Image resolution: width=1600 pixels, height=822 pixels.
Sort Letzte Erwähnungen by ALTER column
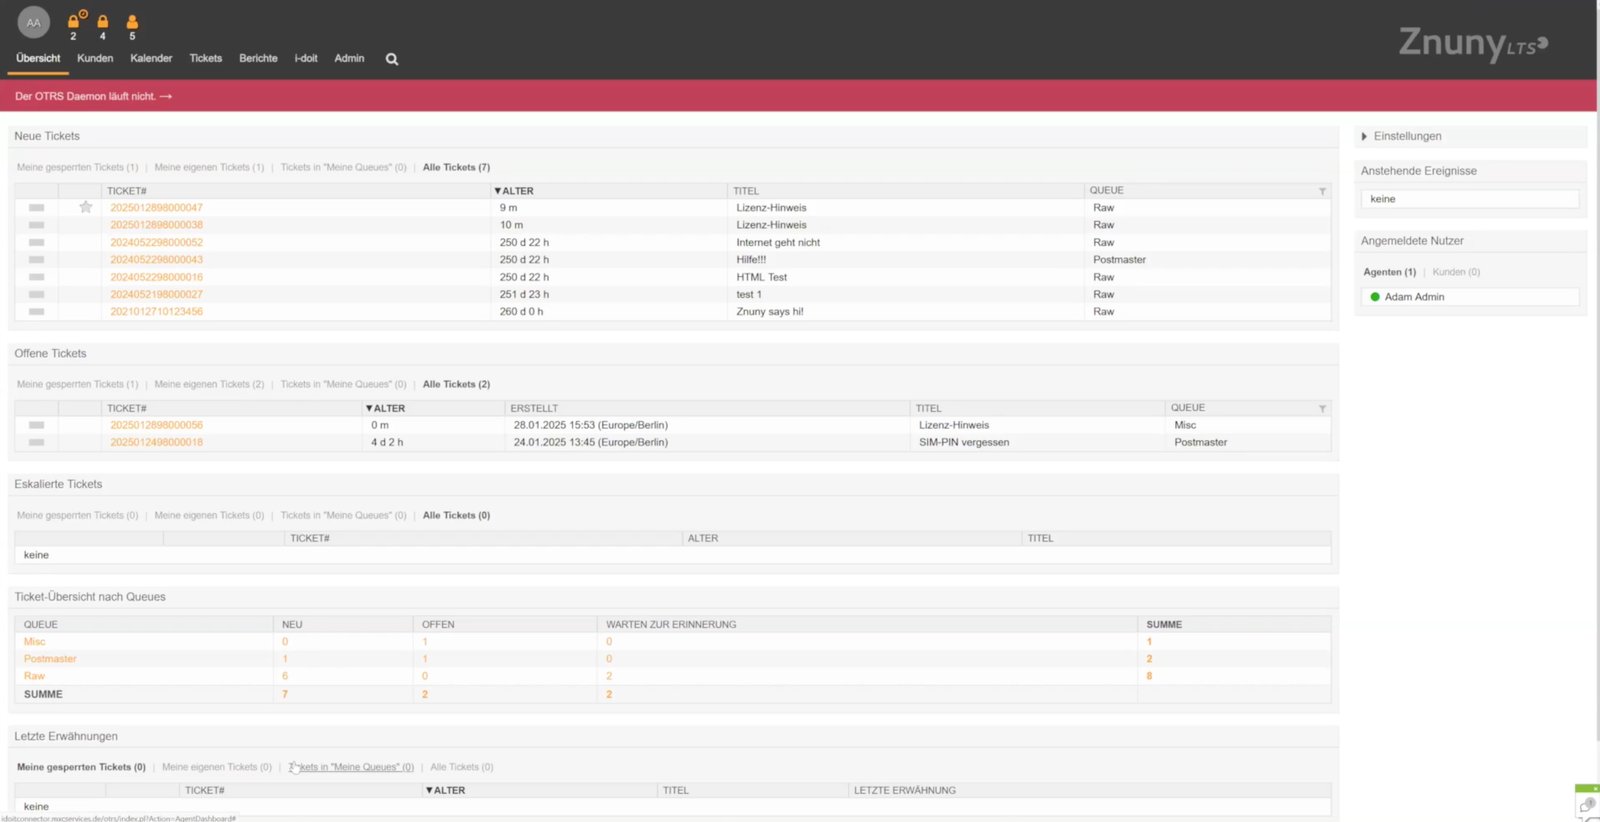[446, 790]
